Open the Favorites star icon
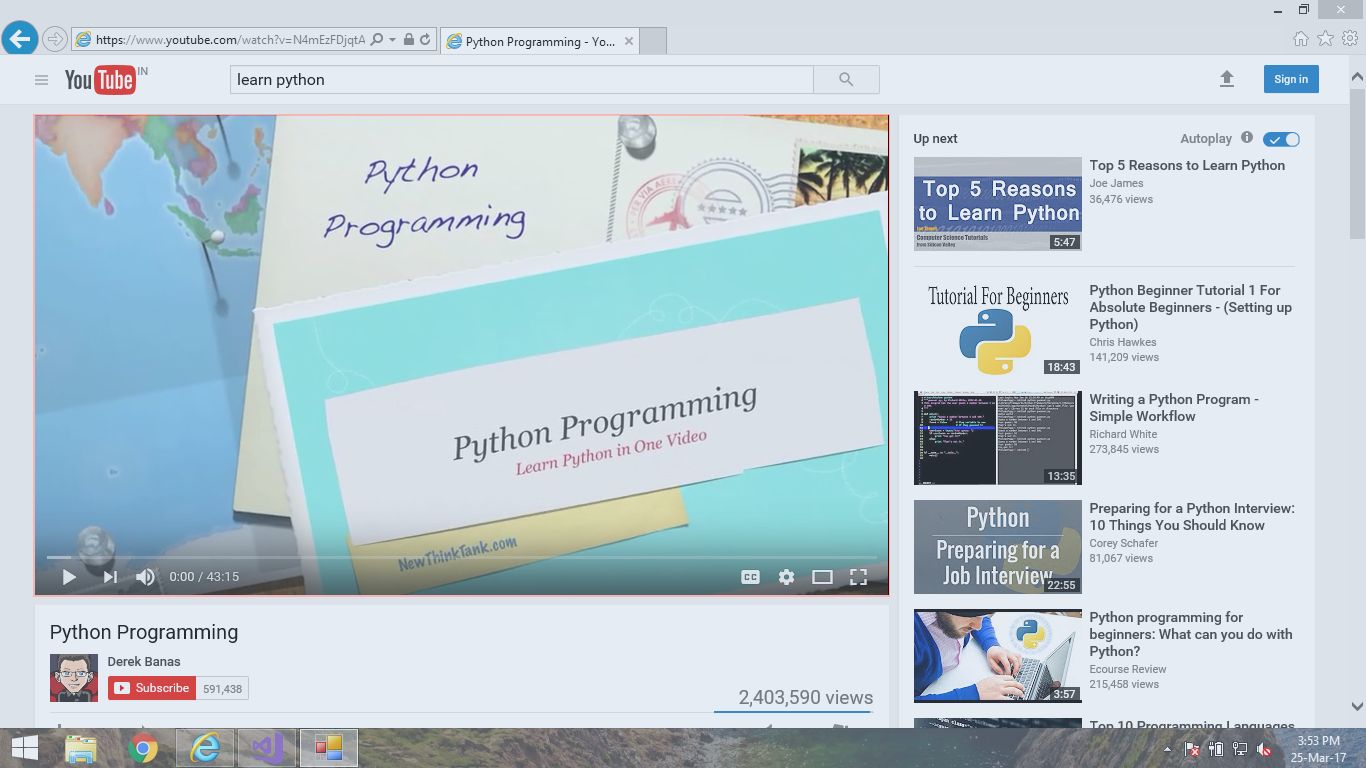Viewport: 1366px width, 768px height. click(x=1325, y=39)
